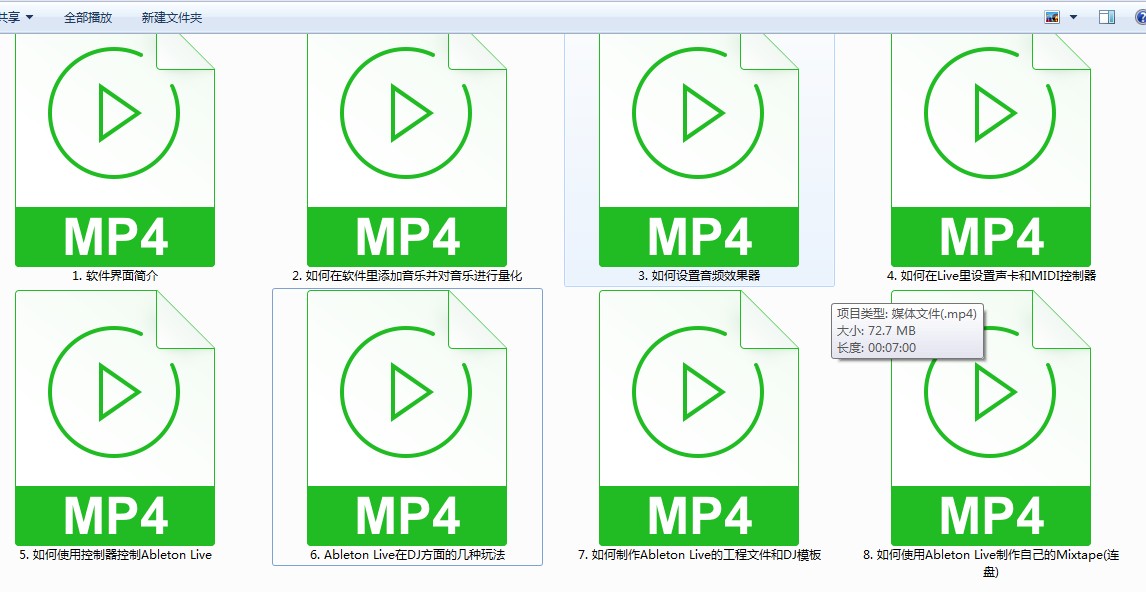The width and height of the screenshot is (1146, 592).
Task: Select MP4 icon for "5. 如何使用控制器控制Ableton Live"
Action: point(115,418)
